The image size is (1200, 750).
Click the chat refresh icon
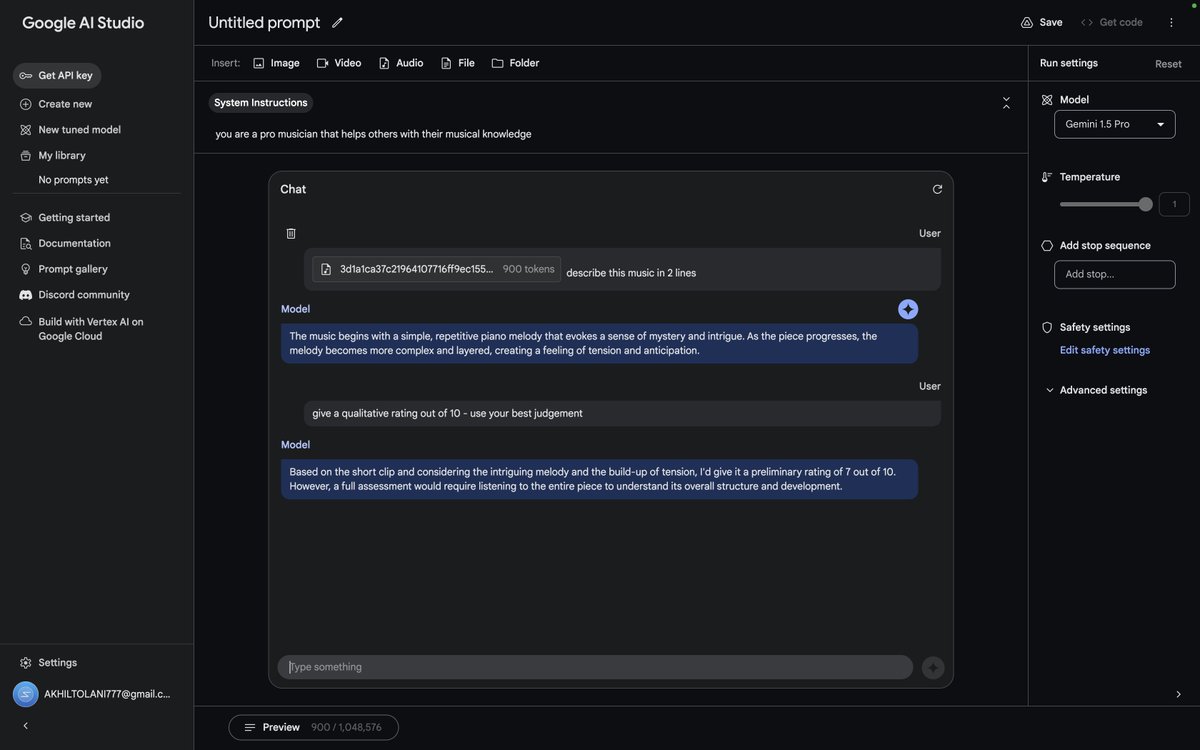(x=937, y=189)
